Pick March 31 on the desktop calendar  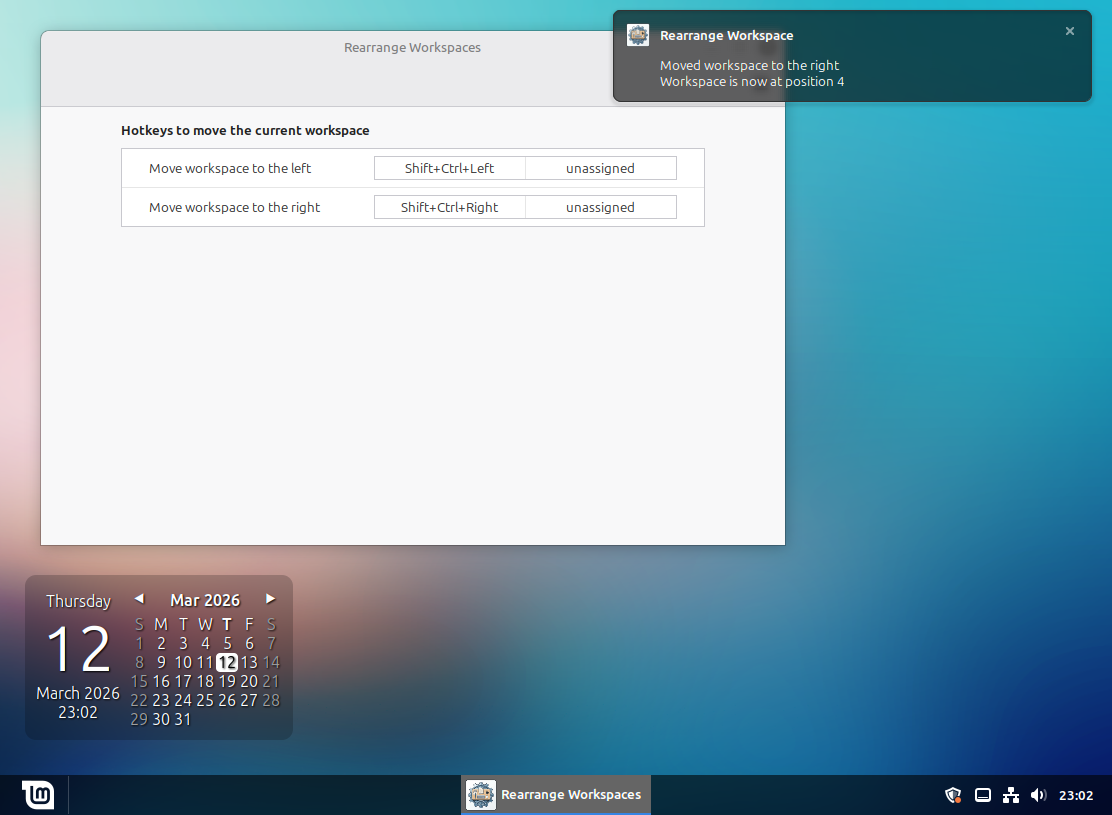pos(183,719)
